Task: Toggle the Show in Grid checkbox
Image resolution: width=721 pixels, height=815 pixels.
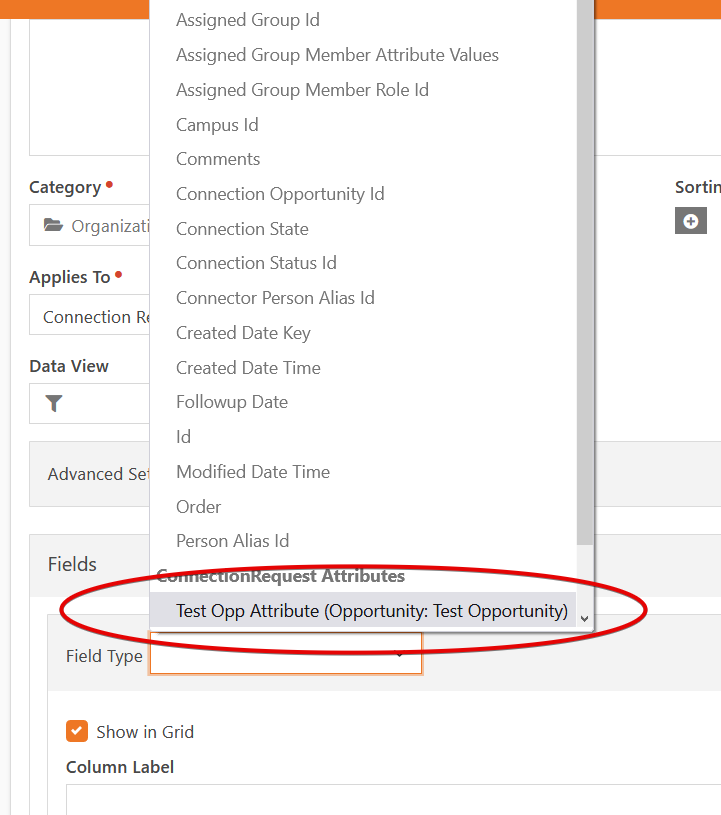Action: pyautogui.click(x=77, y=731)
